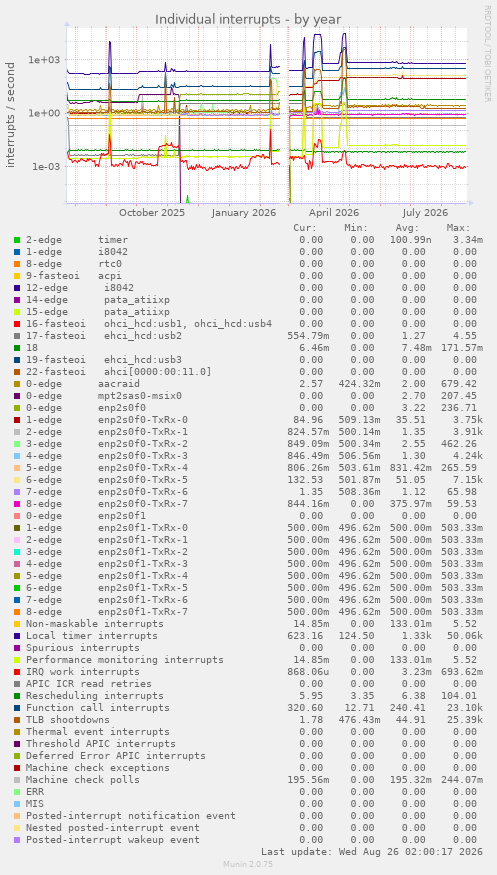Click the enp2s0f0-TxRx-5 color swatch

coord(17,480)
